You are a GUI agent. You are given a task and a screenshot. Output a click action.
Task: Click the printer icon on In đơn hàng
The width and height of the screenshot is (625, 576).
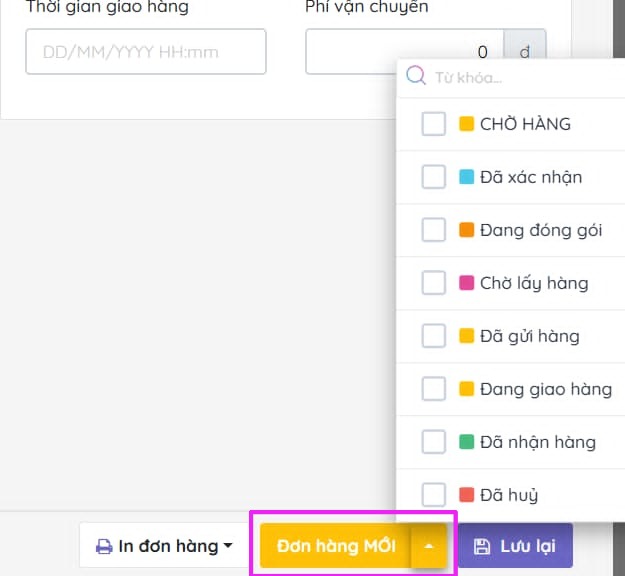pyautogui.click(x=104, y=547)
